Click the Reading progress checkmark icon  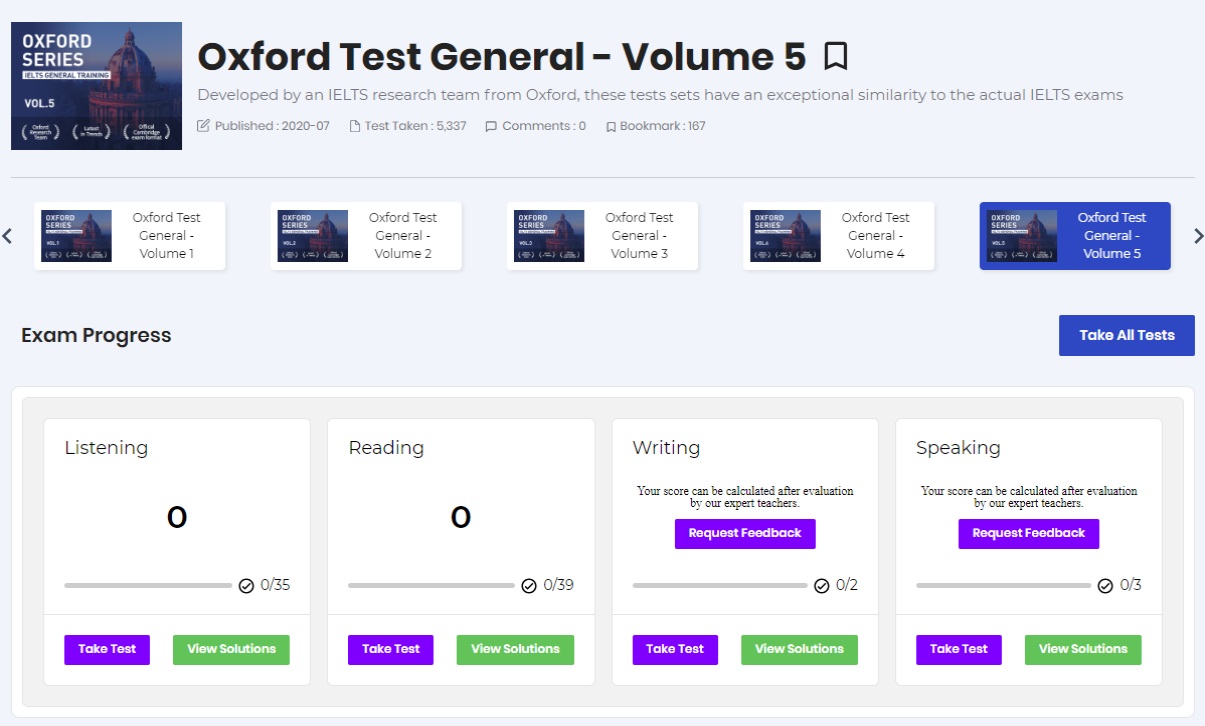click(x=530, y=586)
